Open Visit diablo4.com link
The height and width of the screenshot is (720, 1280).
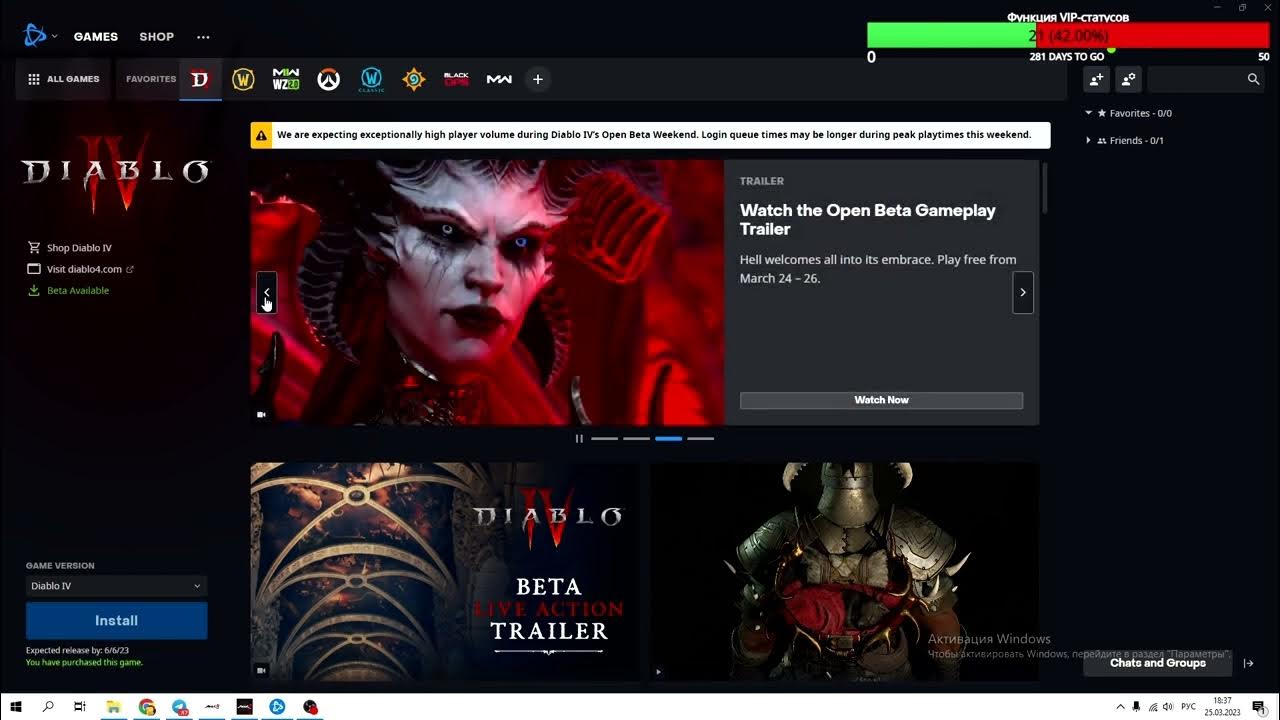84,269
